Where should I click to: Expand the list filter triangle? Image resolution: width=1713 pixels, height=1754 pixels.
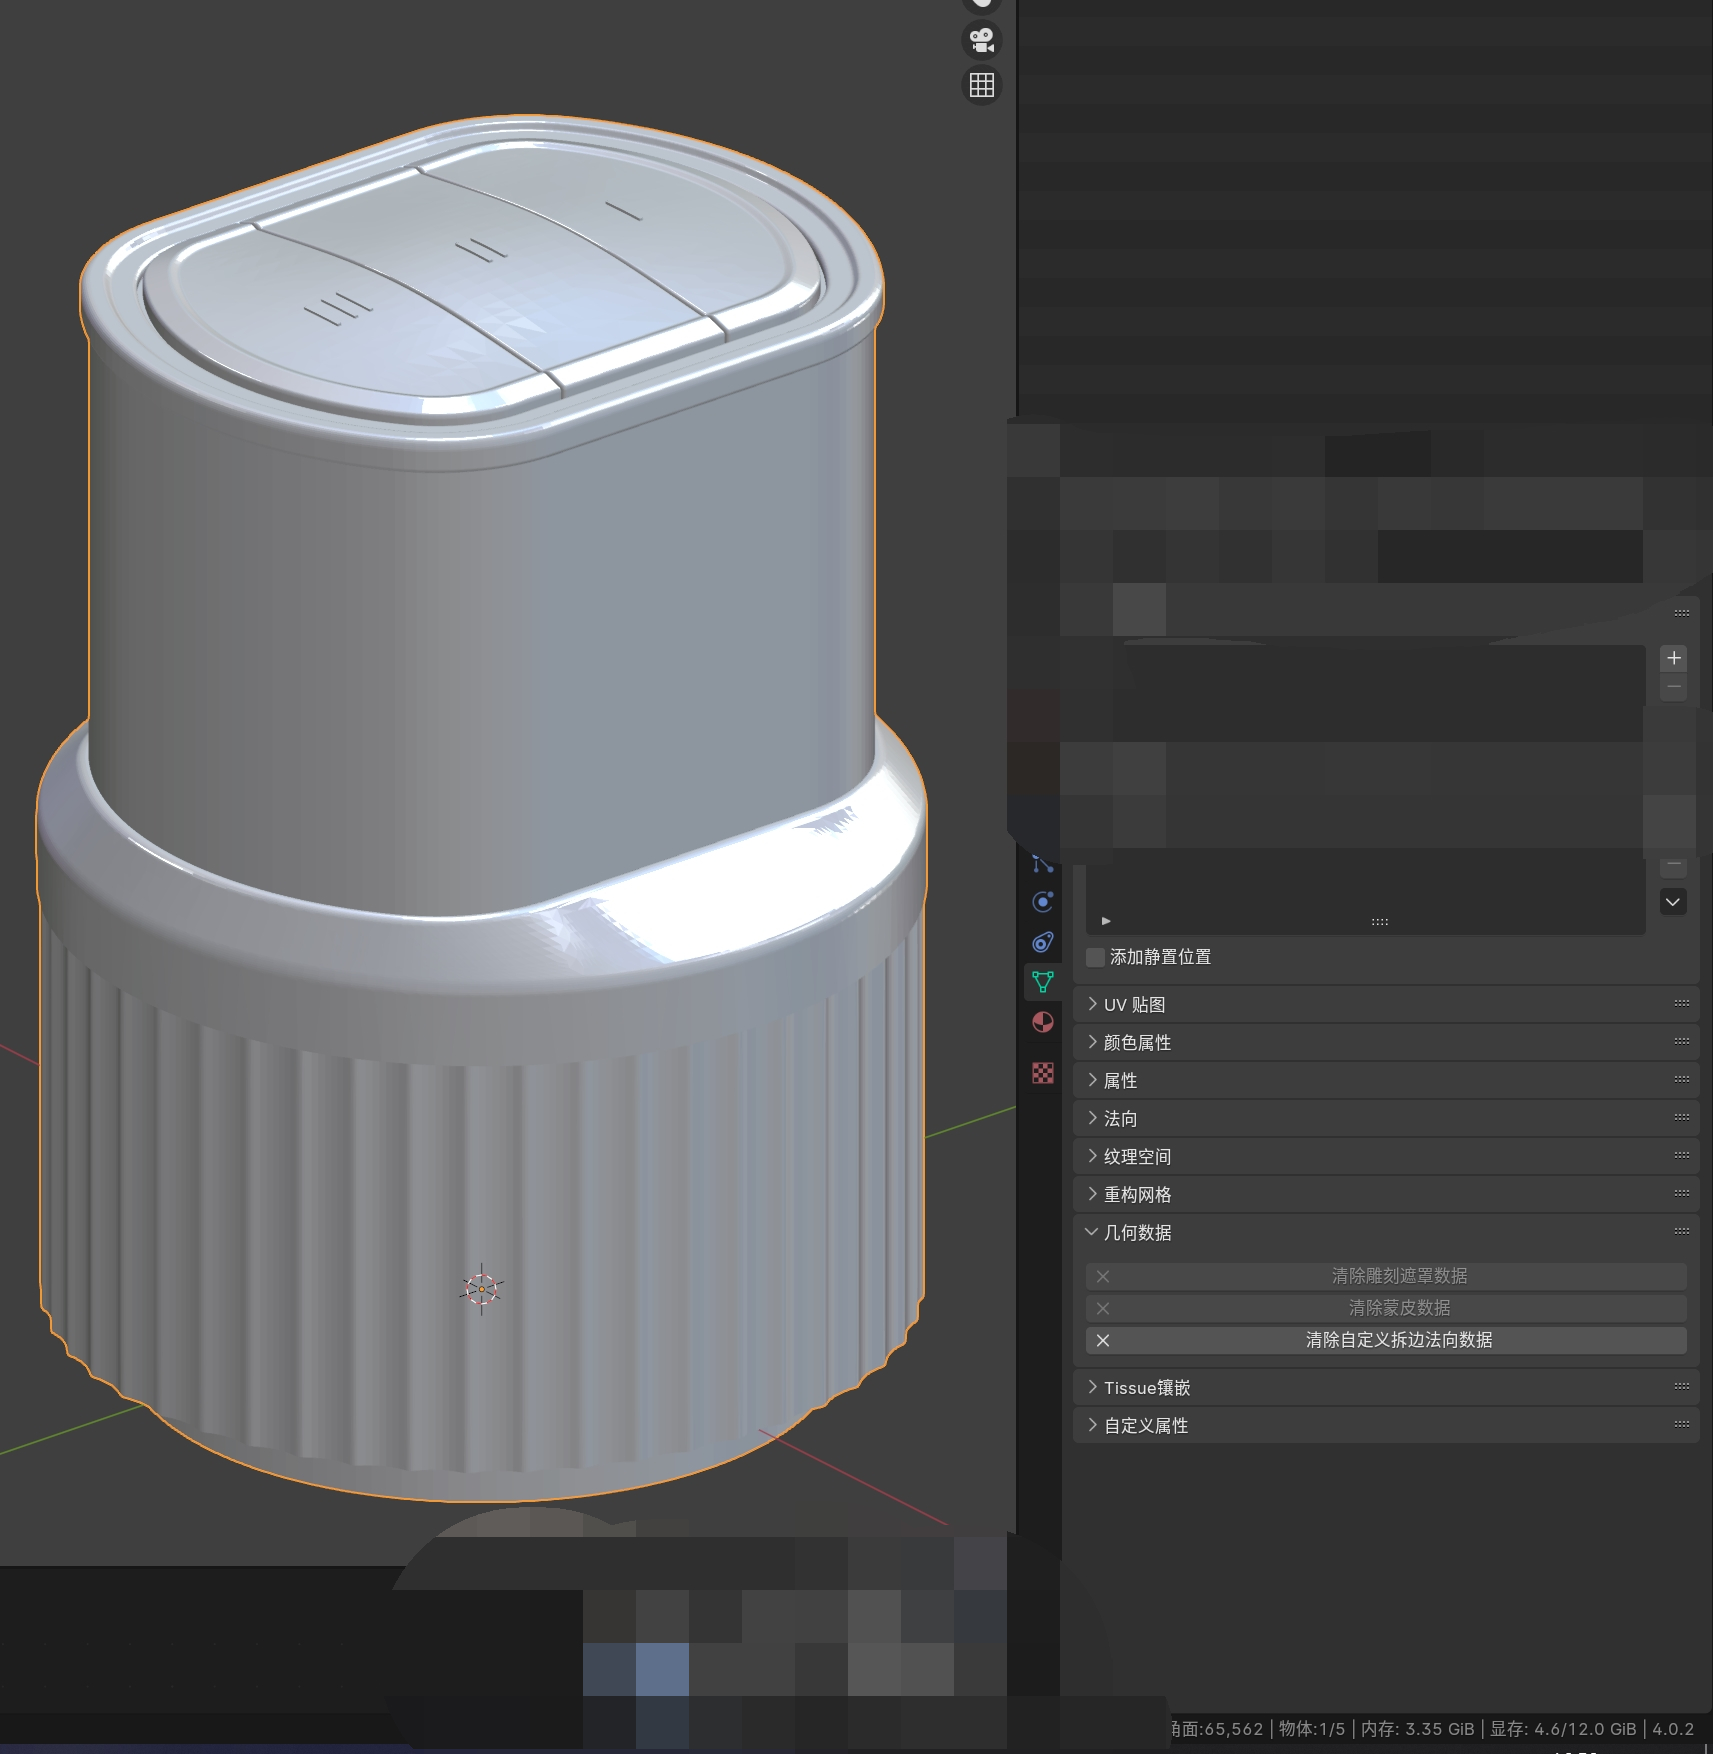[x=1106, y=921]
